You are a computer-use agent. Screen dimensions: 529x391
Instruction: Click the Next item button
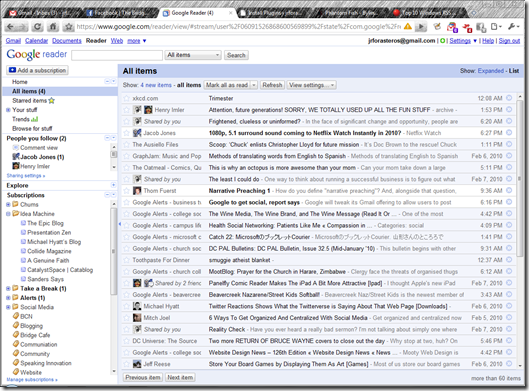[x=180, y=377]
